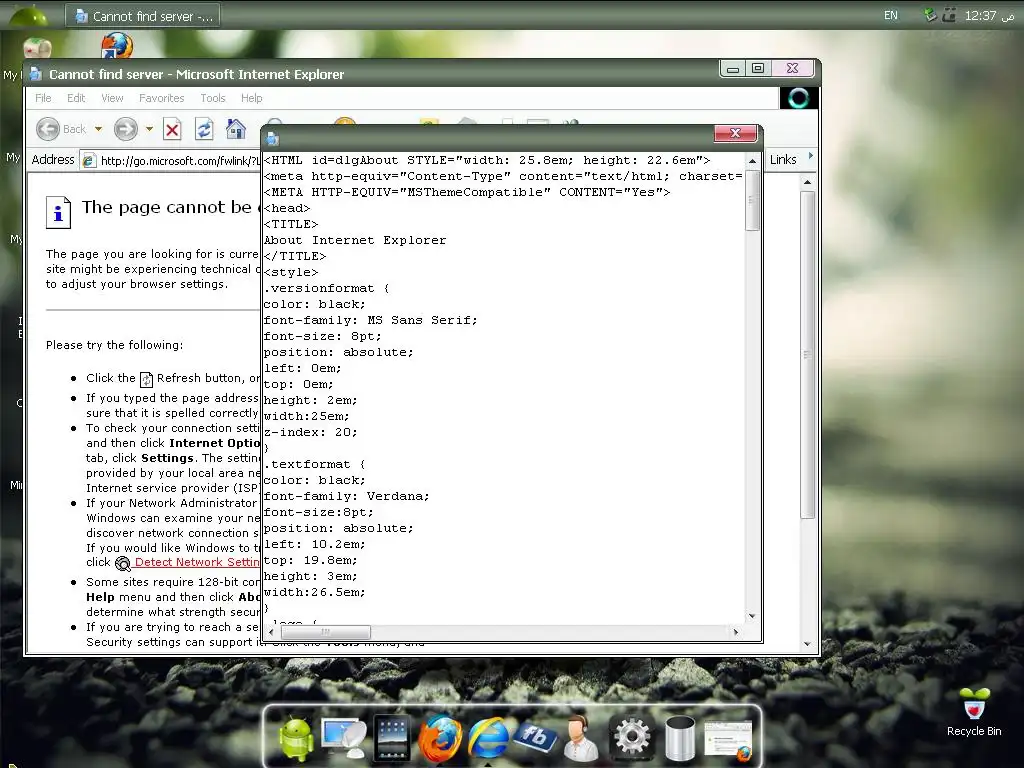
Task: Click the green apple start orb
Action: coord(29,16)
